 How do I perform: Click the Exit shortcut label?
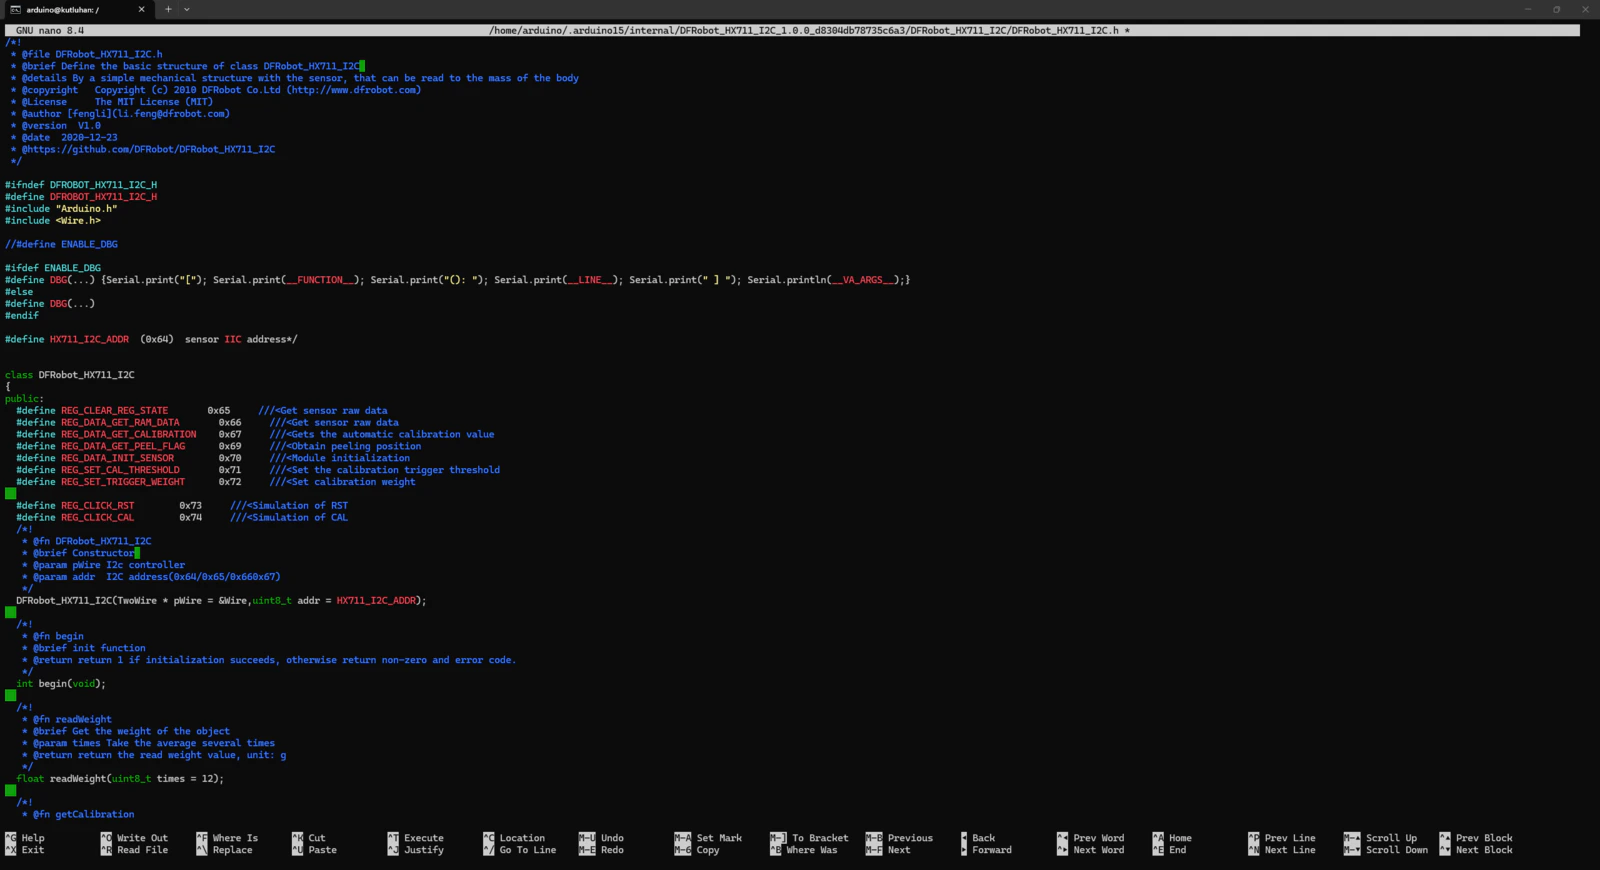[x=33, y=850]
